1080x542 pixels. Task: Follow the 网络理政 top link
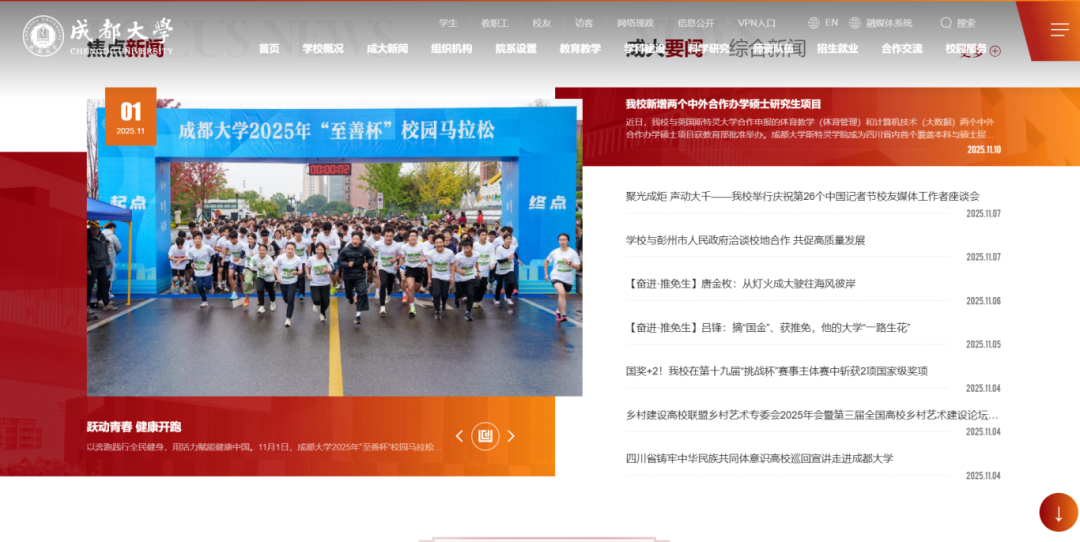coord(635,23)
